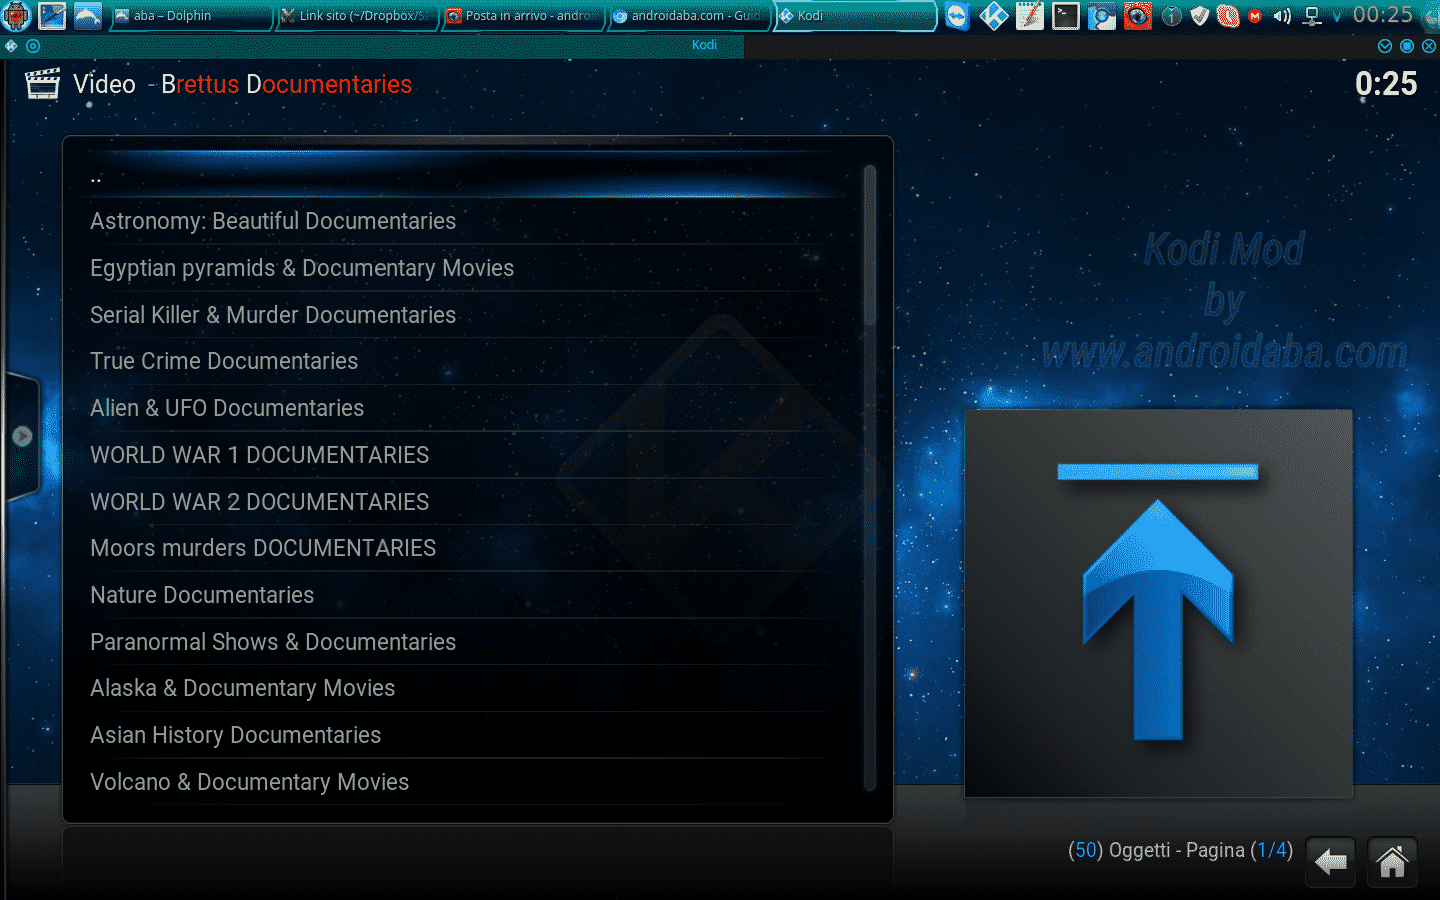The height and width of the screenshot is (900, 1440).
Task: Open the terminal launcher
Action: click(x=1066, y=16)
